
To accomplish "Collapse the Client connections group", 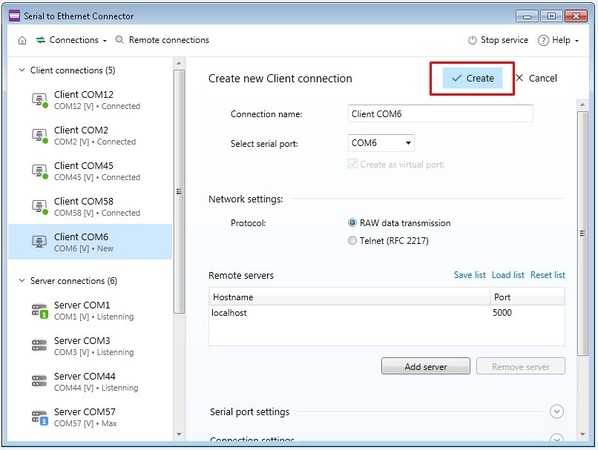I will pyautogui.click(x=22, y=70).
